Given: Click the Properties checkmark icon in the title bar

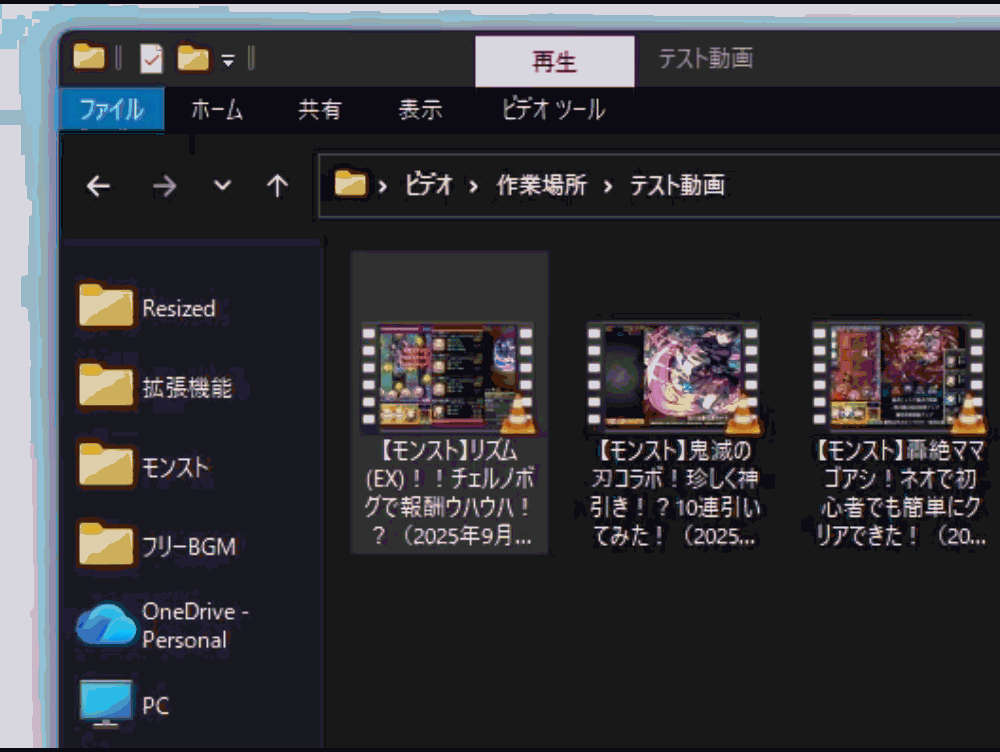Looking at the screenshot, I should [x=151, y=59].
